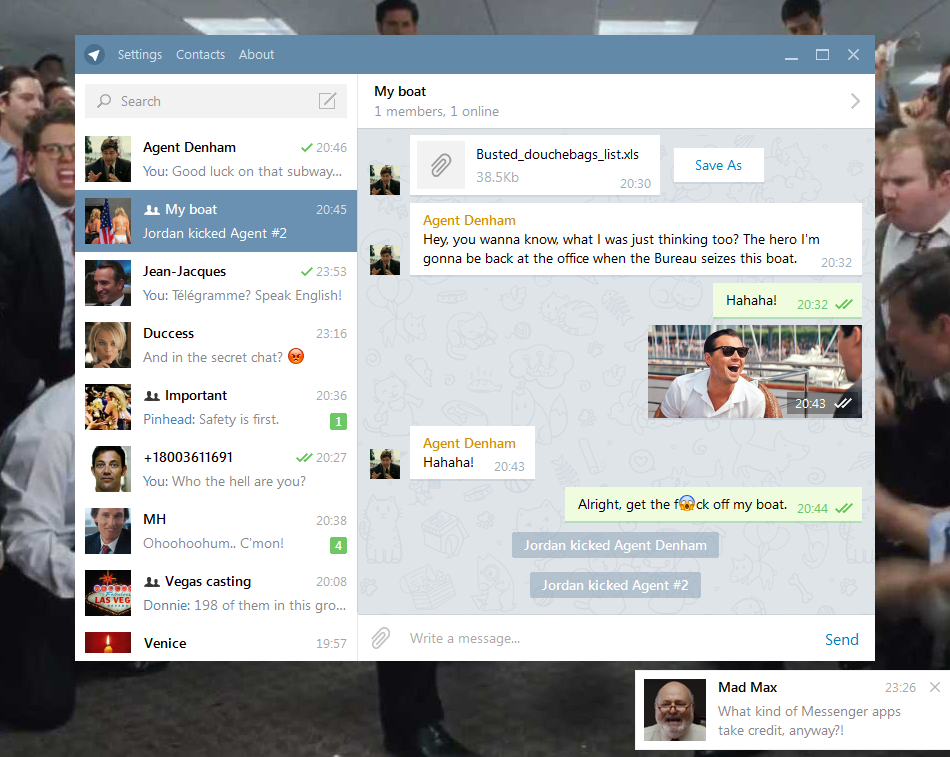Open the Jean-Jacques conversation

216,283
